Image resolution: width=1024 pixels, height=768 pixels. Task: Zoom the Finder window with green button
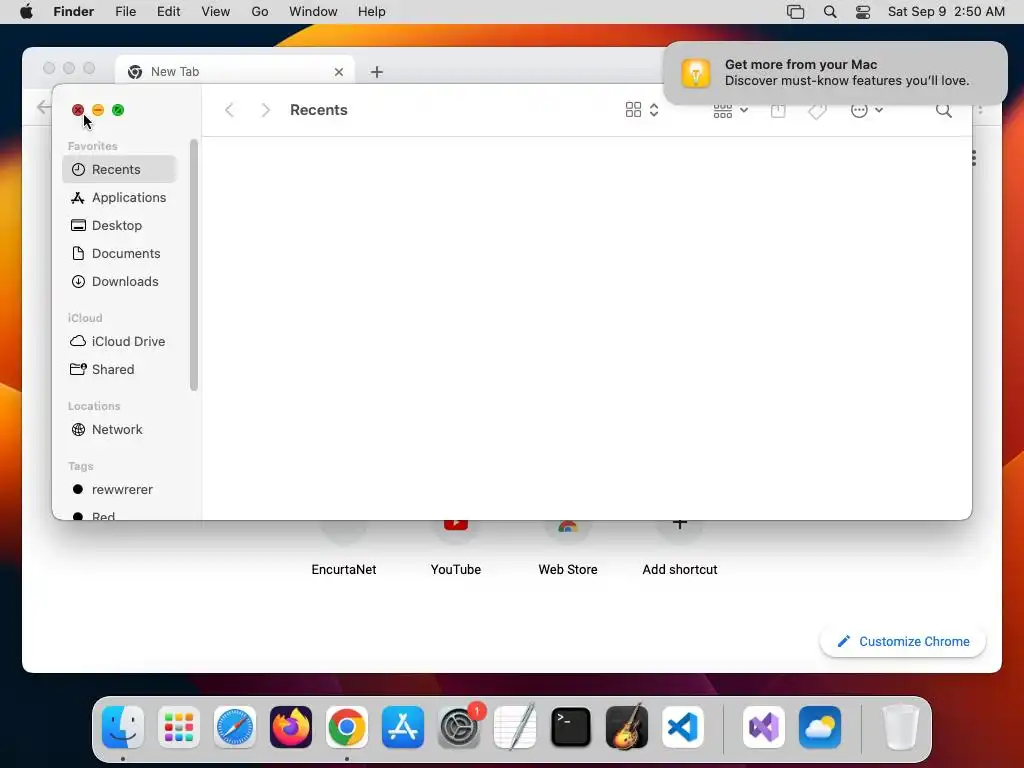pos(118,110)
